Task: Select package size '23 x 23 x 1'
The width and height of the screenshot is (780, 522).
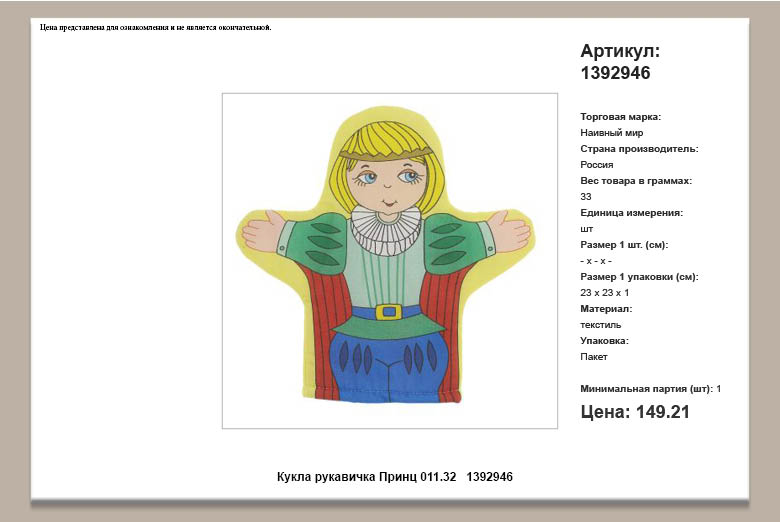Action: tap(604, 293)
